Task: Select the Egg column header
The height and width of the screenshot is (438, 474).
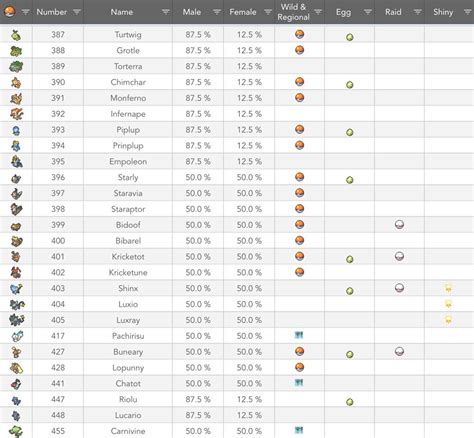Action: tap(343, 12)
